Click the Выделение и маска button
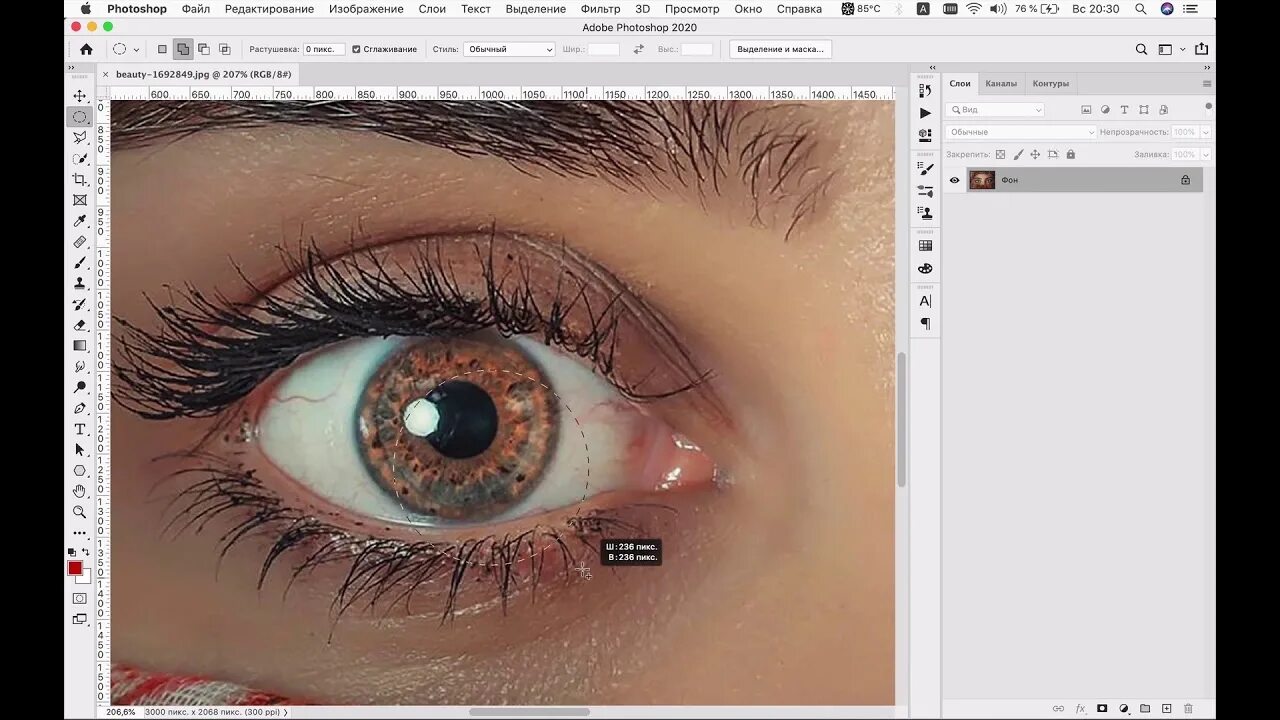Viewport: 1280px width, 720px height. [x=780, y=49]
